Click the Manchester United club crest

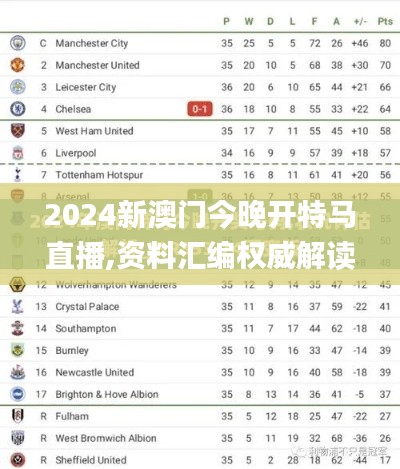[x=17, y=65]
